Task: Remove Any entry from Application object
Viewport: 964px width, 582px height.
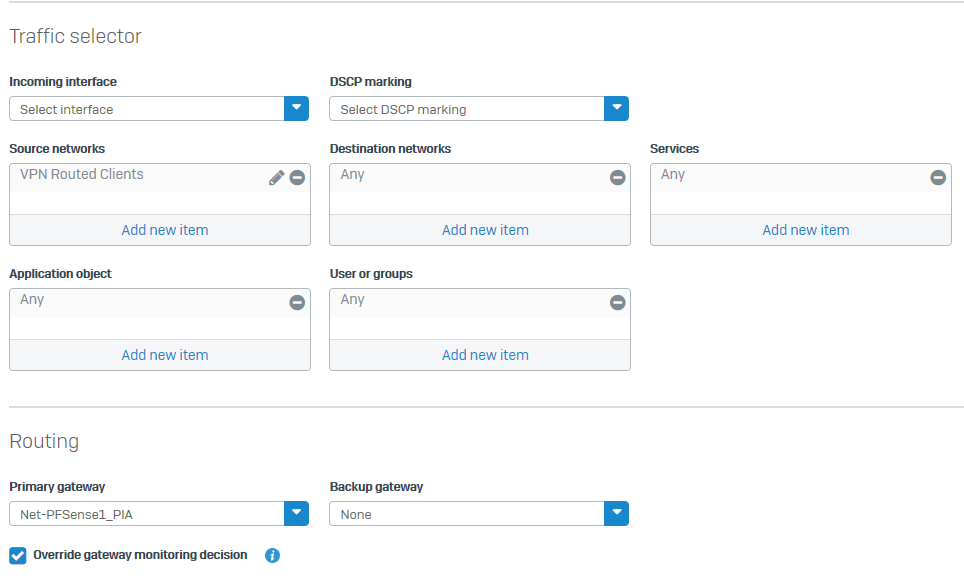Action: (297, 302)
